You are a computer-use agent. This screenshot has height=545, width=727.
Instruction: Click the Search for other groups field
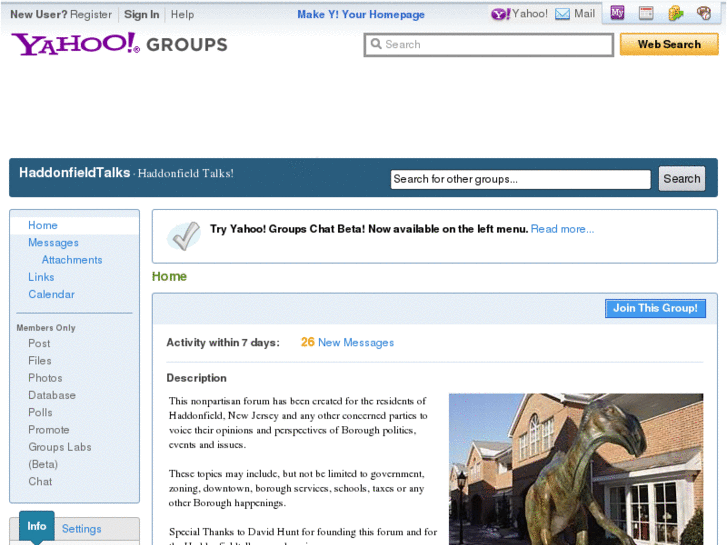pos(521,179)
